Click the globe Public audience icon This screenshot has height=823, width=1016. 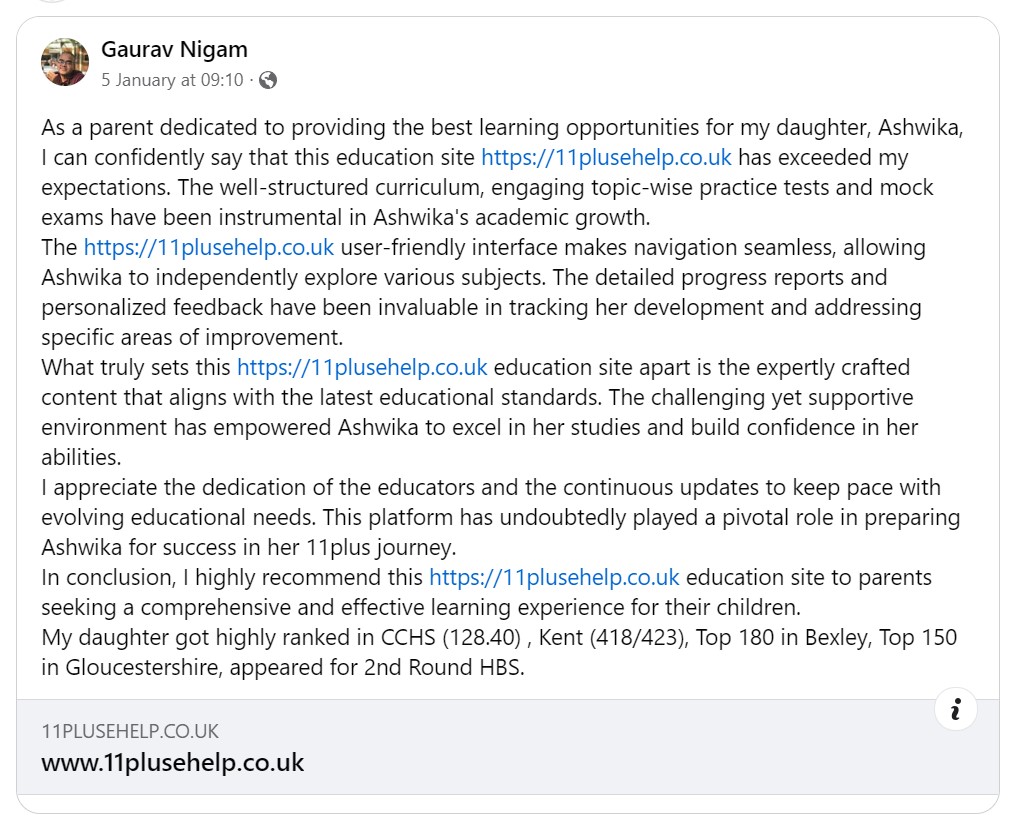pos(268,80)
